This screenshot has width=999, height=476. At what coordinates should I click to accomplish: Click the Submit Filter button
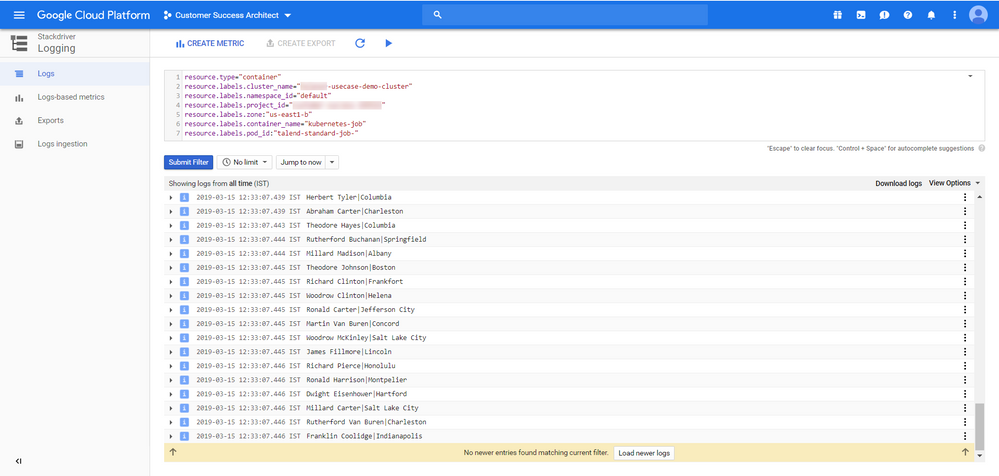click(x=188, y=162)
